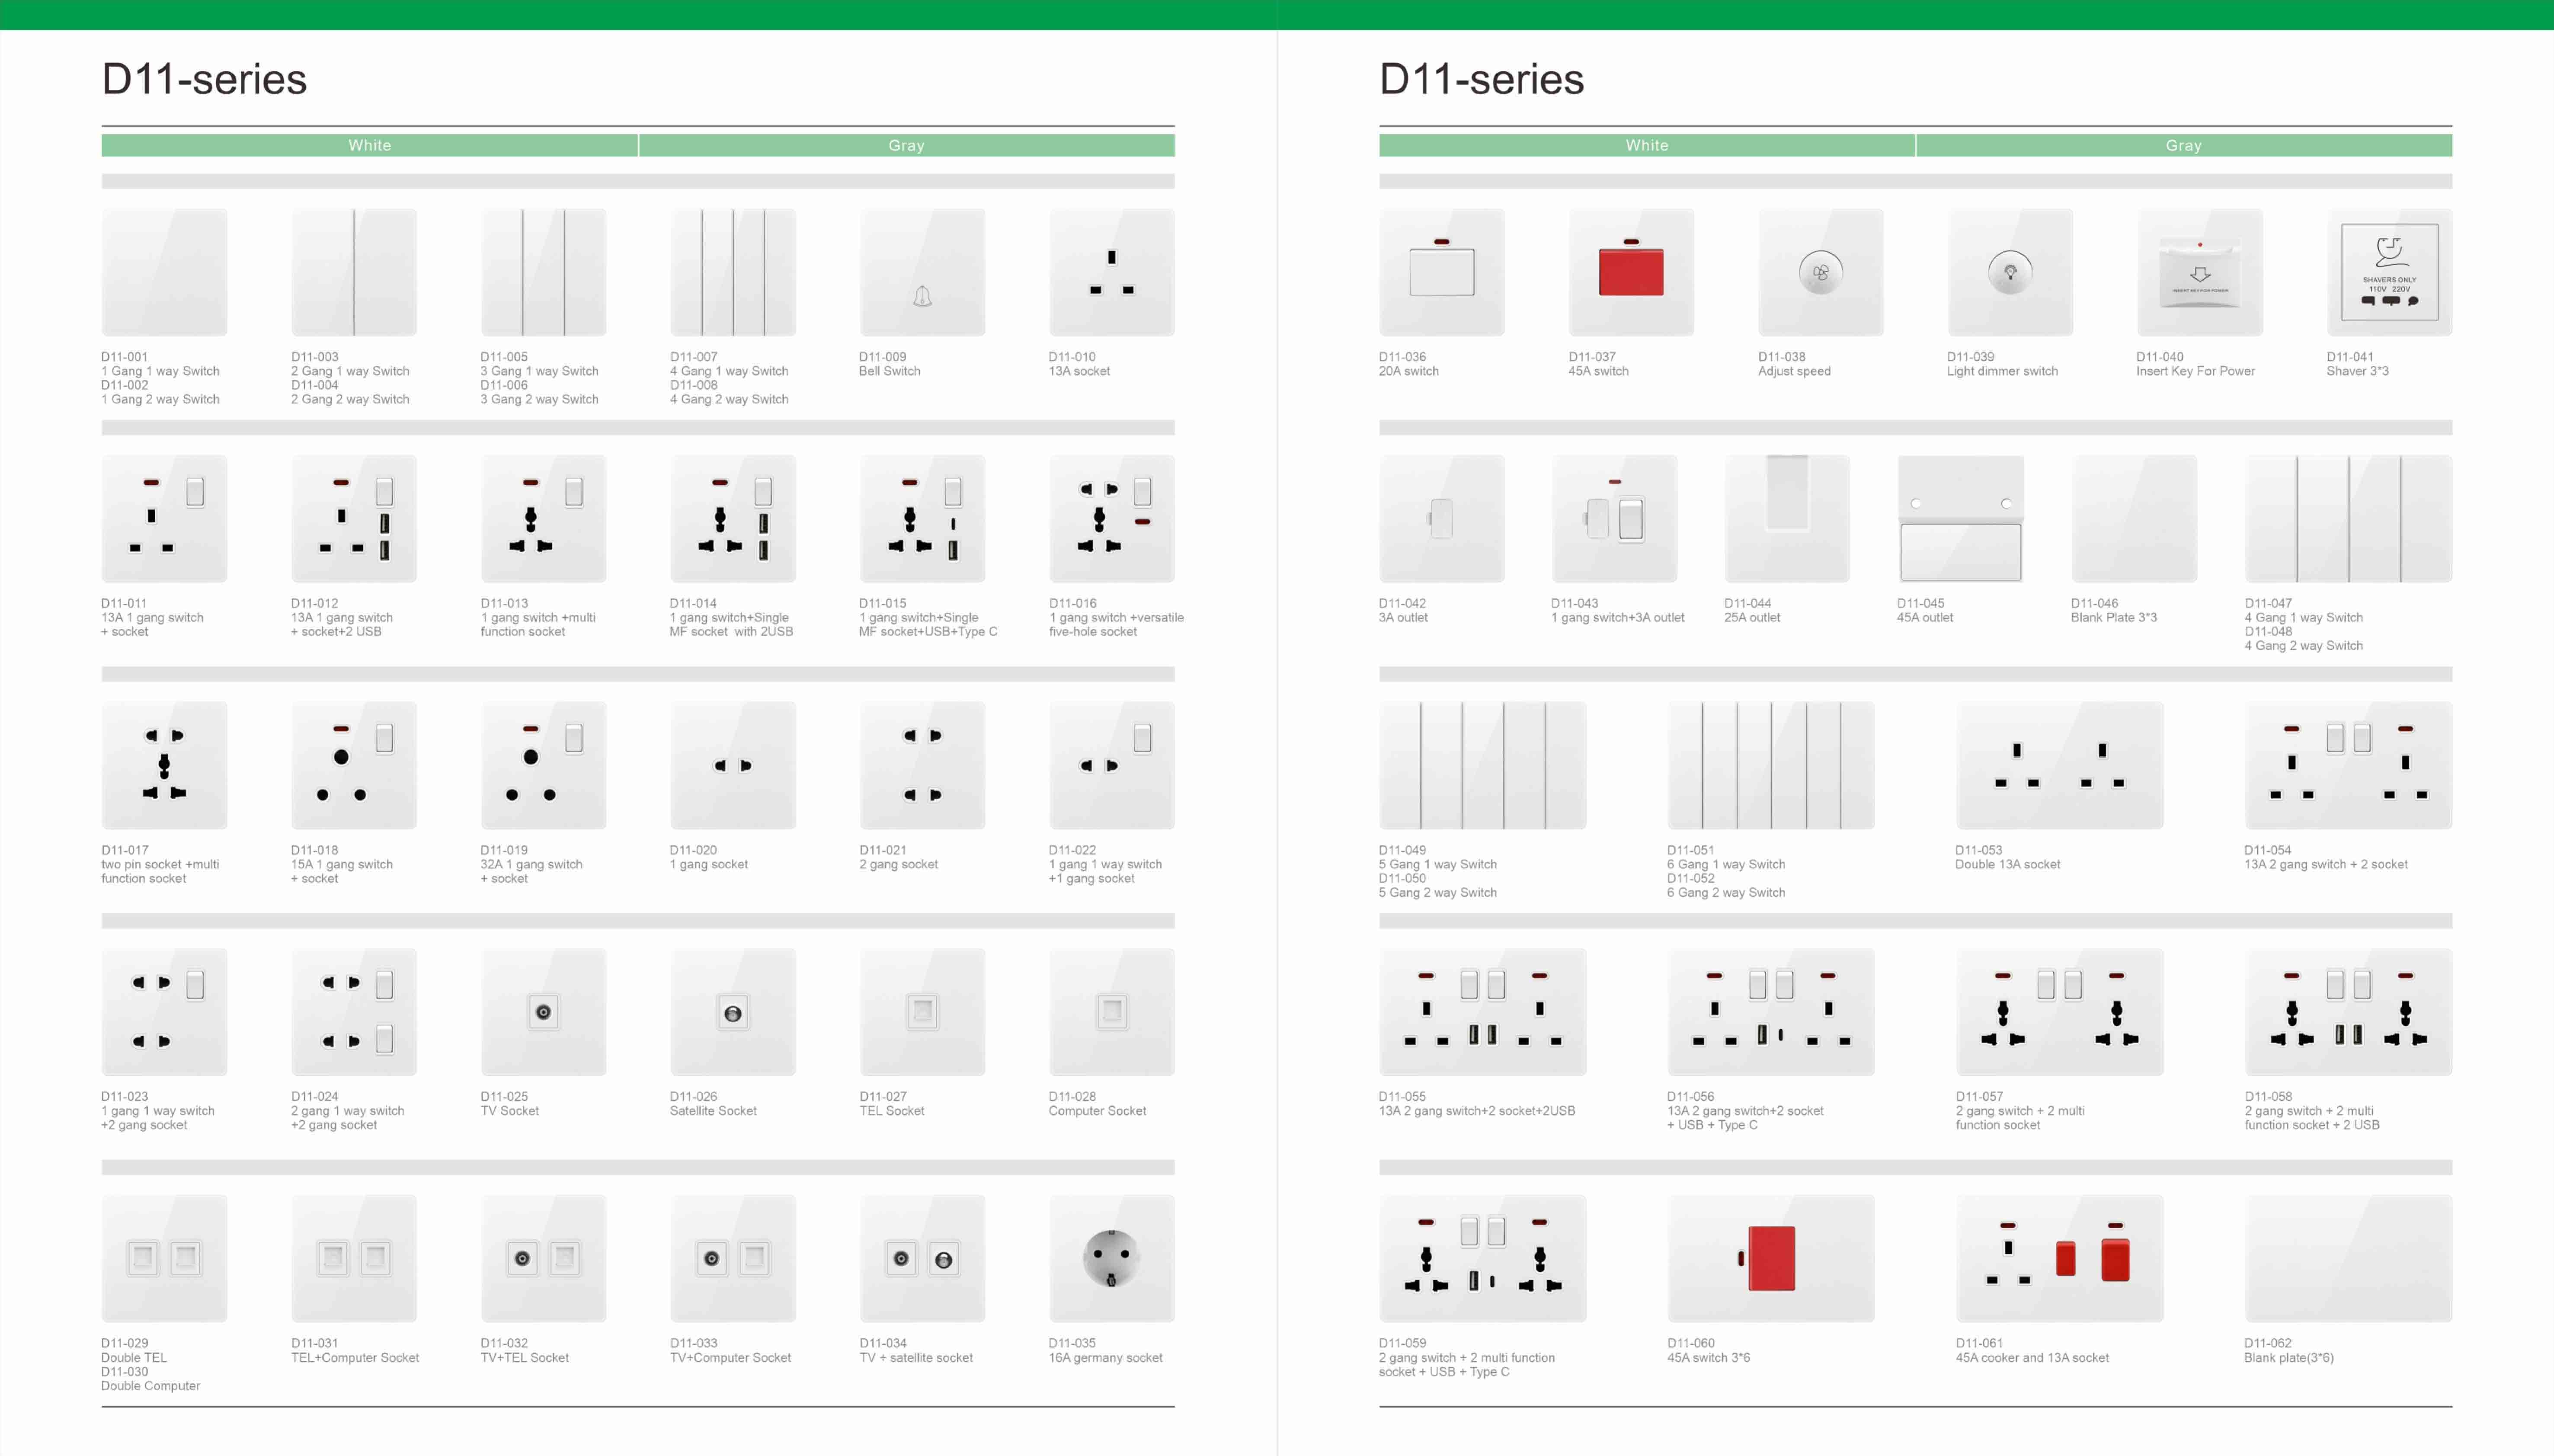Select the D11-062 Blank plate 3*6 image
This screenshot has height=1456, width=2554.
(2348, 1259)
